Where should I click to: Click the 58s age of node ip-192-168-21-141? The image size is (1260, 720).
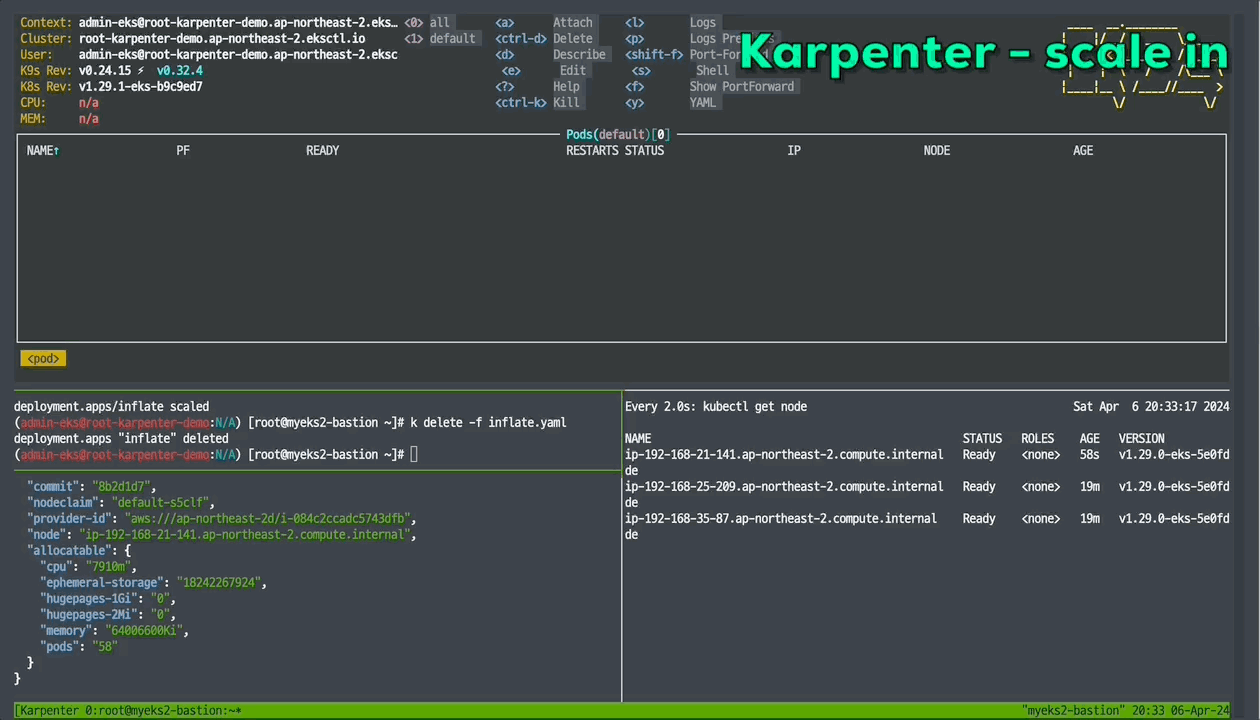[x=1089, y=454]
